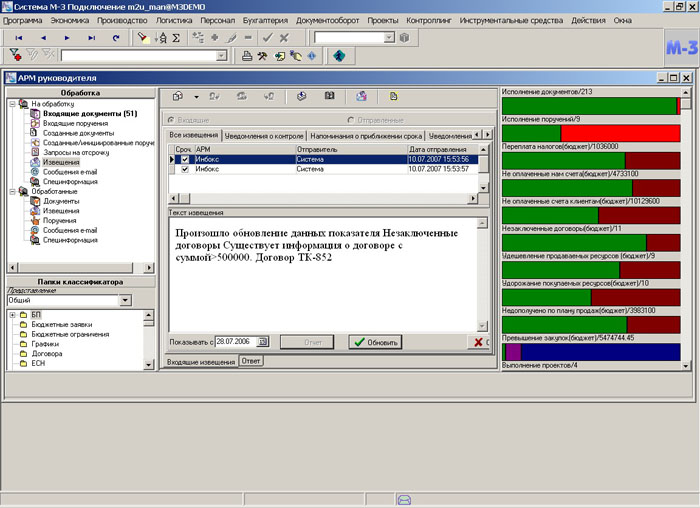Open the wide filter combo box dropdown
Screen dimensions: 700x508
221,56
